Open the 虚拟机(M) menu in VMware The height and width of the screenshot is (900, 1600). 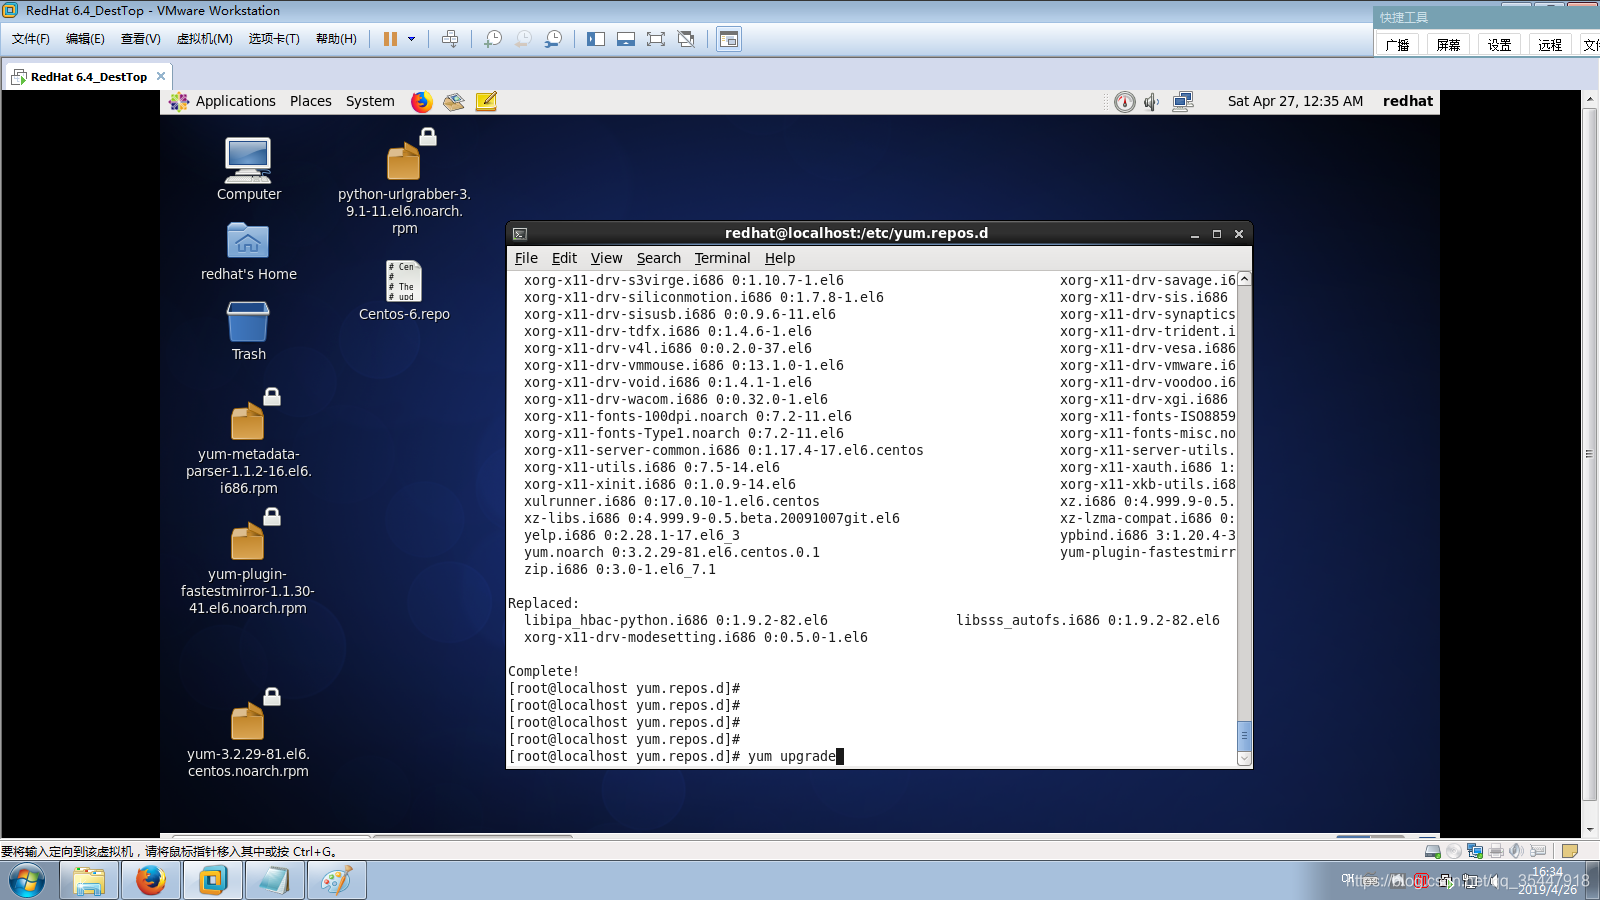point(203,39)
